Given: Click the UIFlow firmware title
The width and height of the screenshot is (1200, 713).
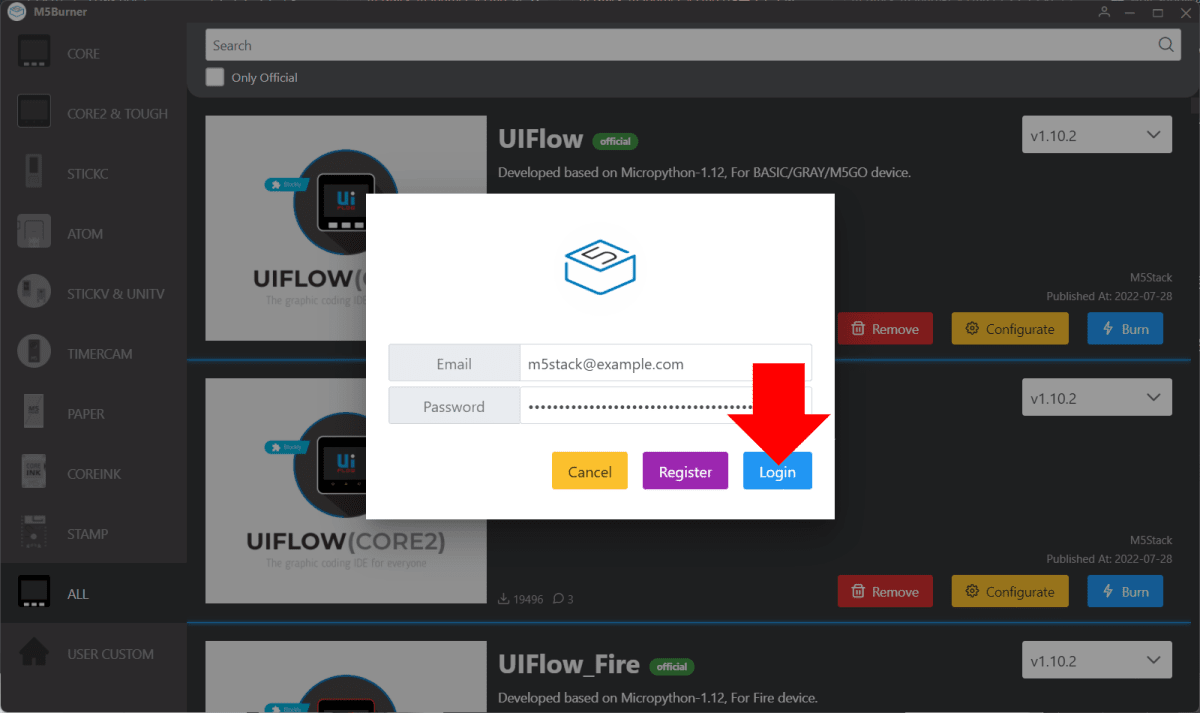Looking at the screenshot, I should tap(541, 139).
